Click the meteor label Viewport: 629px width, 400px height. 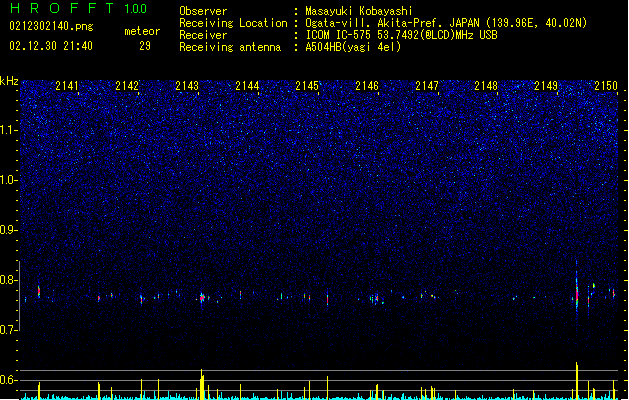[142, 31]
